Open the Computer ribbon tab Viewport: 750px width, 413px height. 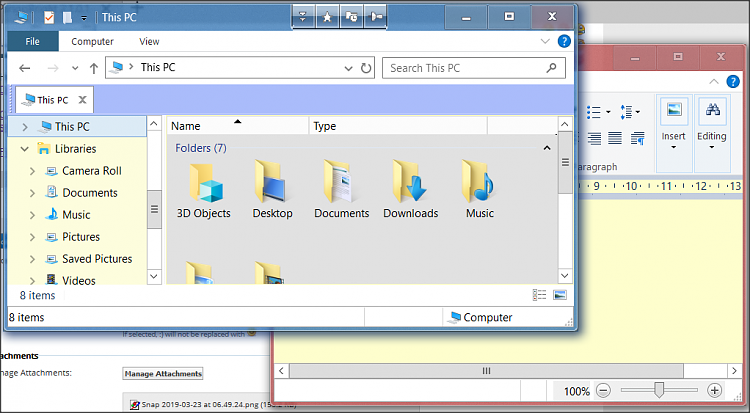pos(92,42)
